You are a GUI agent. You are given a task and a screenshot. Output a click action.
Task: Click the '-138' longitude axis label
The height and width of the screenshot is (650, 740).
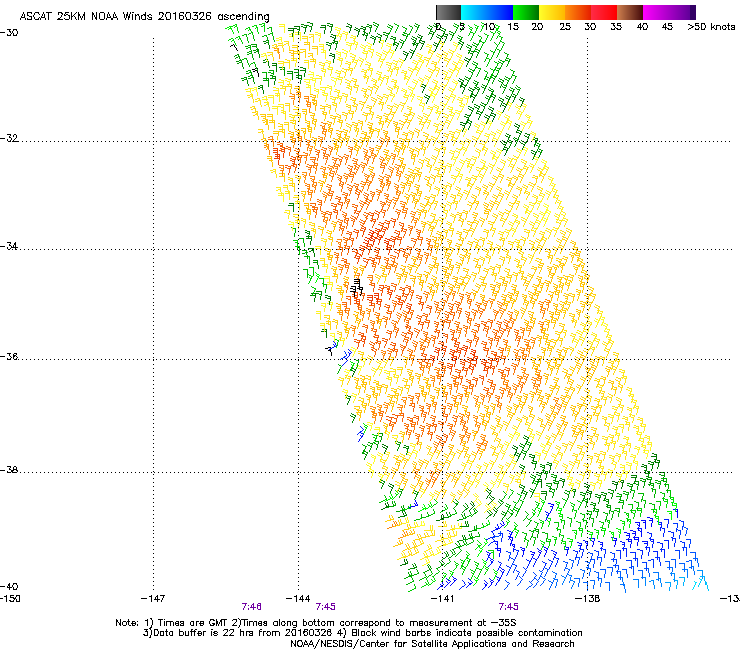coord(587,599)
